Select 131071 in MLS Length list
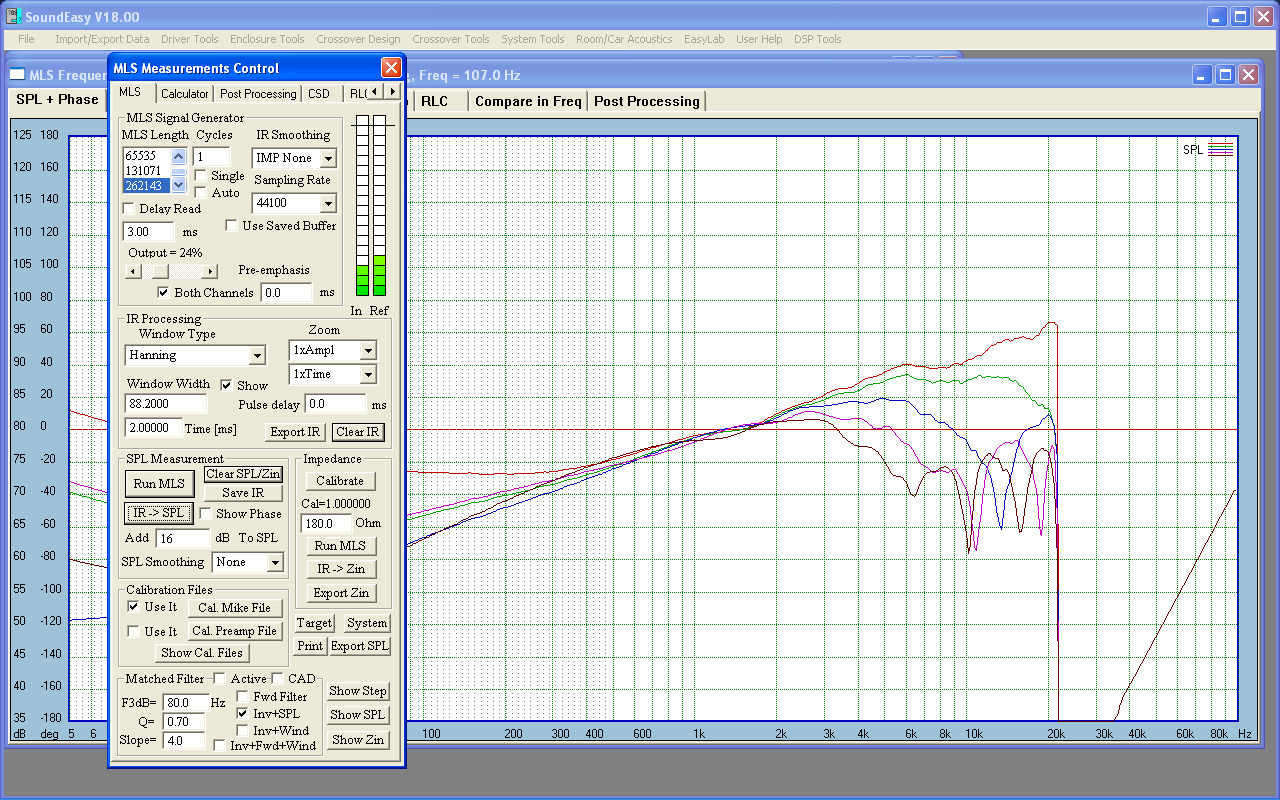1280x800 pixels. [146, 171]
